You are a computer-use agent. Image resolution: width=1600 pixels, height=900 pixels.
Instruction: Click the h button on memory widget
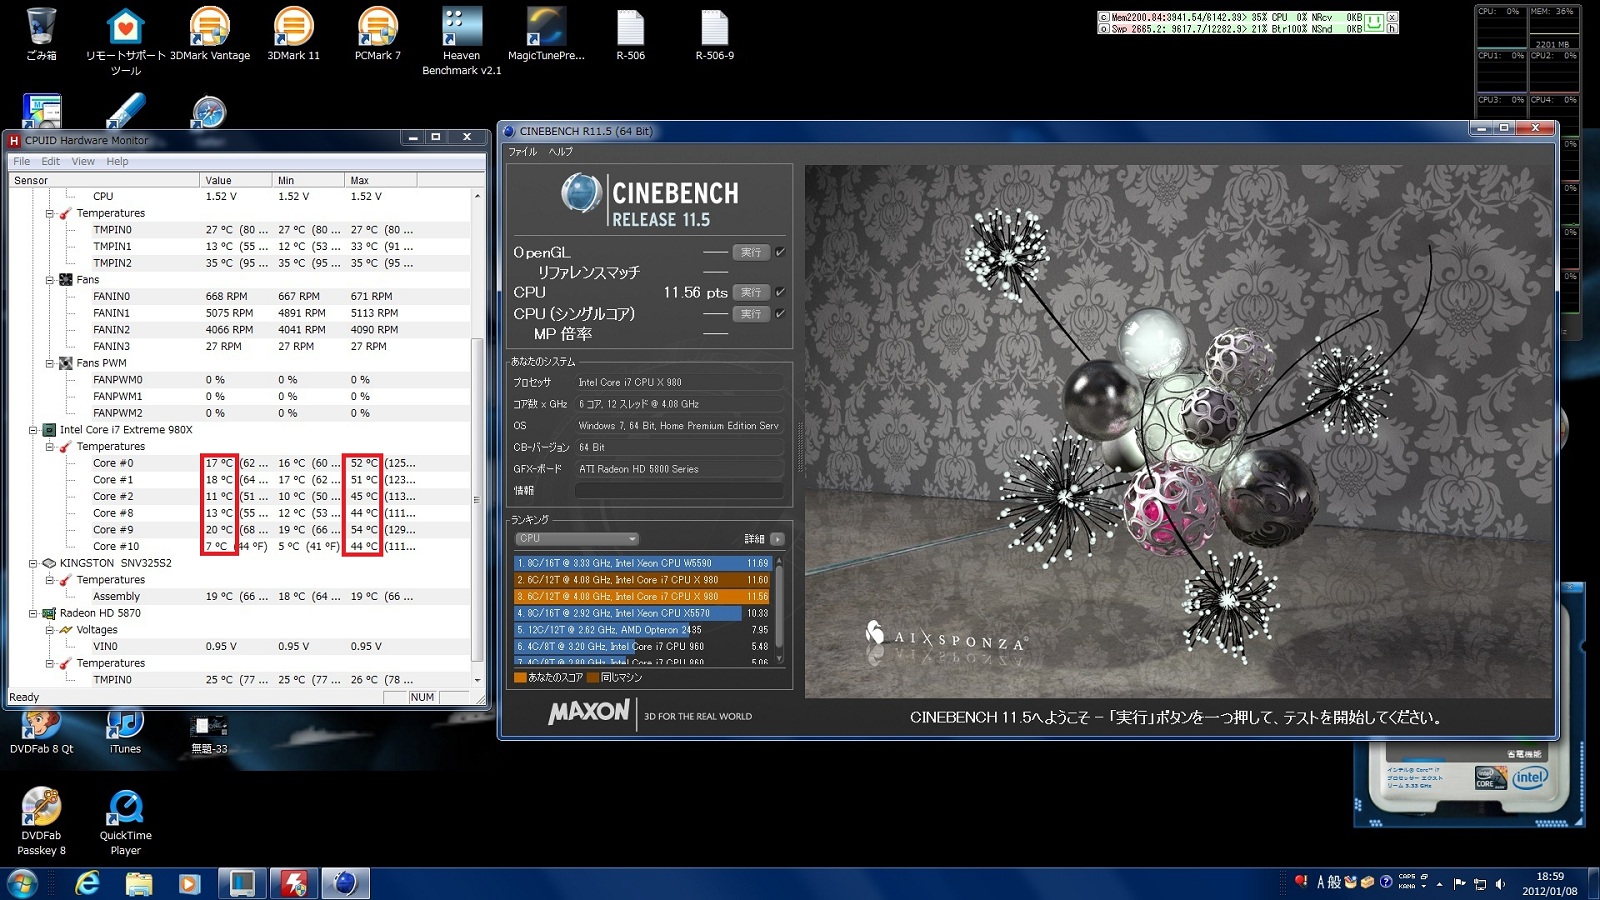[x=1392, y=28]
